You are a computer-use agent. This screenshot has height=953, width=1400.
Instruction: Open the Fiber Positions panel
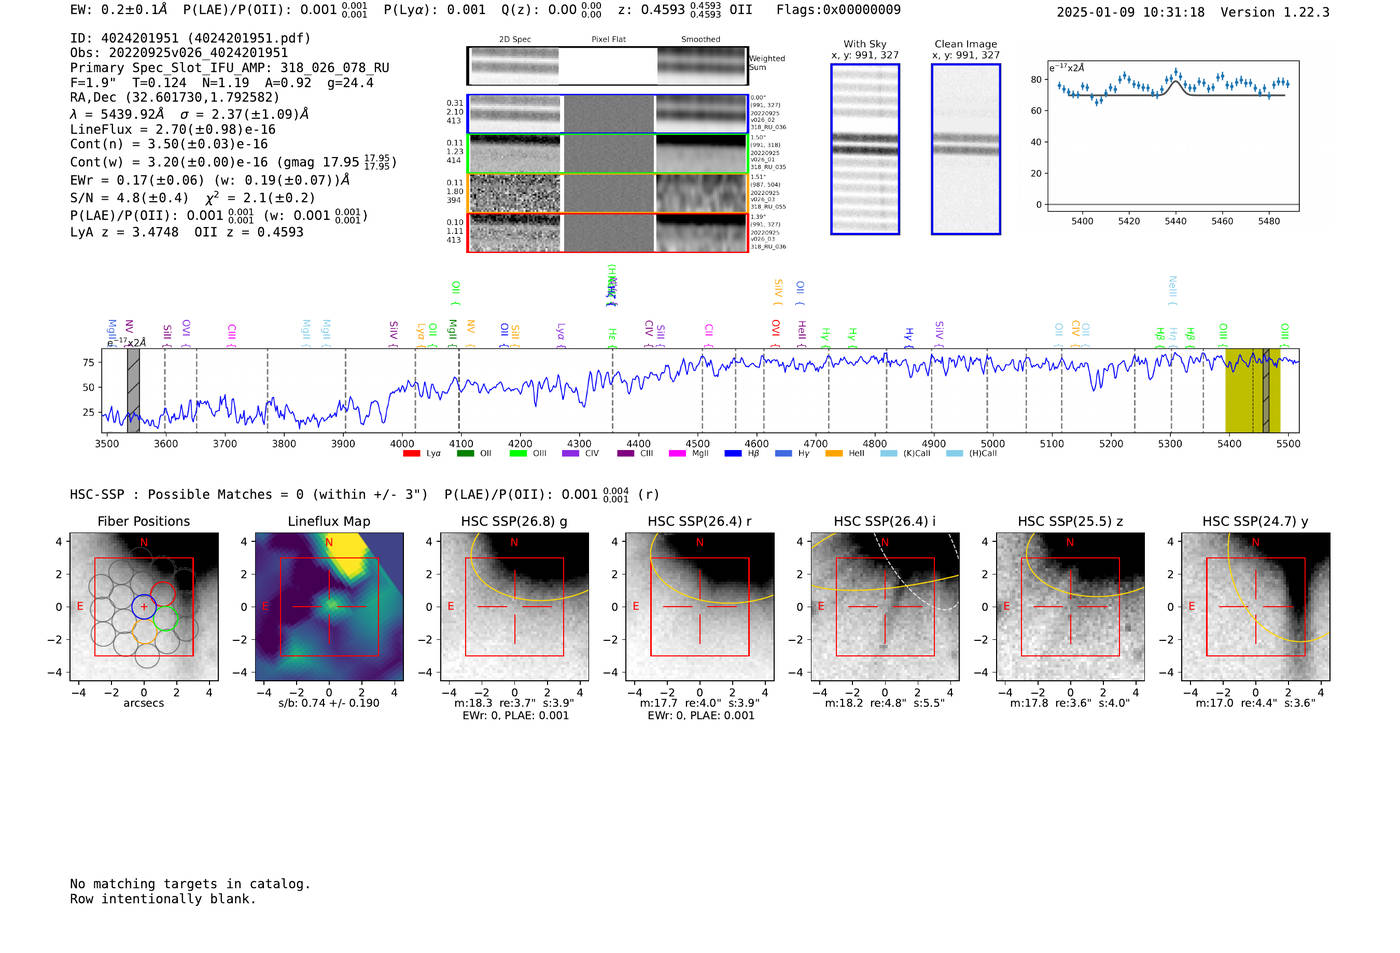click(x=144, y=607)
